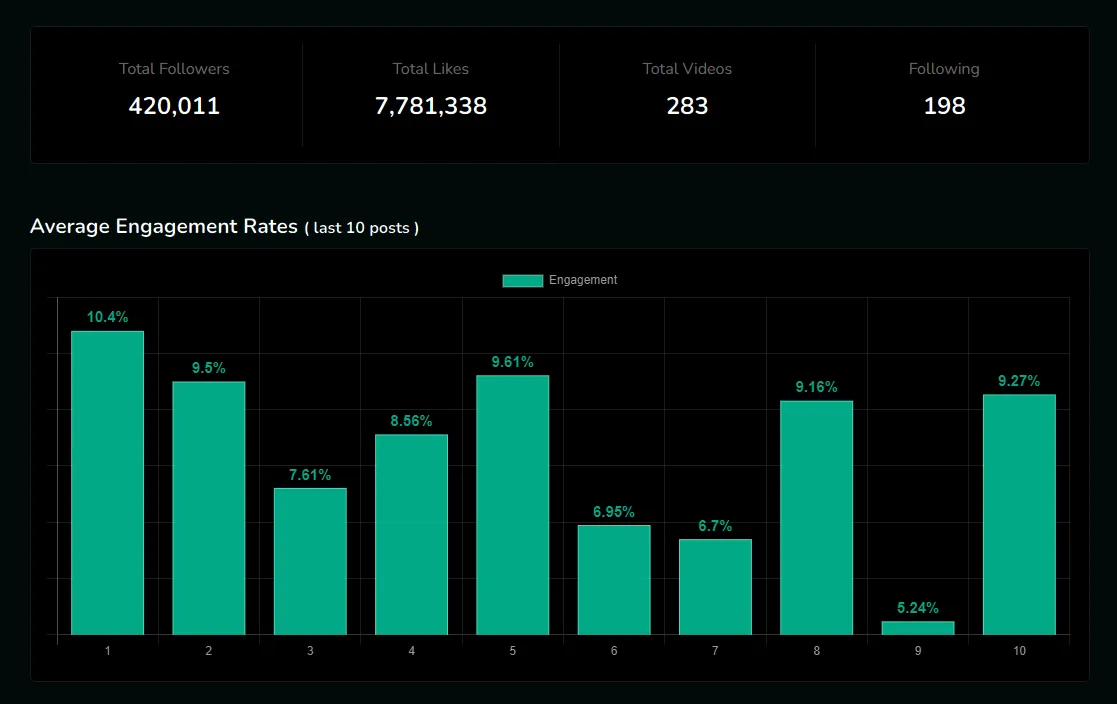Viewport: 1117px width, 704px height.
Task: Select the bar for post 6
Action: pos(614,579)
